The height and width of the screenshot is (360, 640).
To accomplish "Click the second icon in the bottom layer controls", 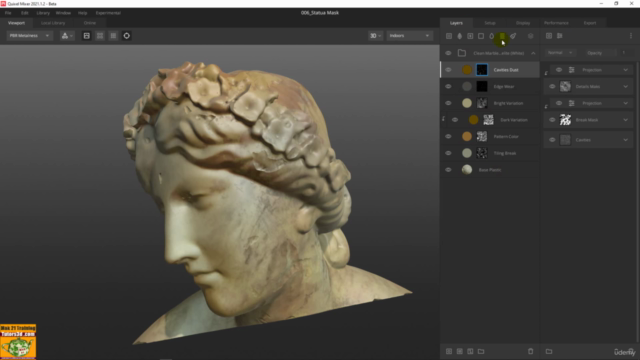I will [x=459, y=351].
